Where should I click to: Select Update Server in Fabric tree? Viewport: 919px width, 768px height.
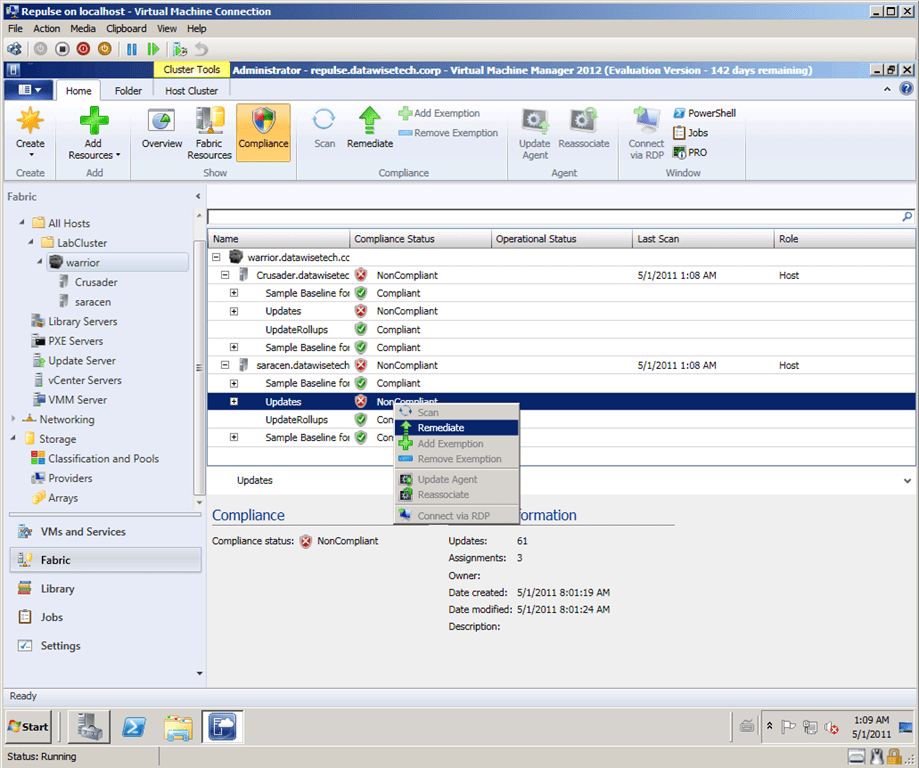click(x=81, y=361)
